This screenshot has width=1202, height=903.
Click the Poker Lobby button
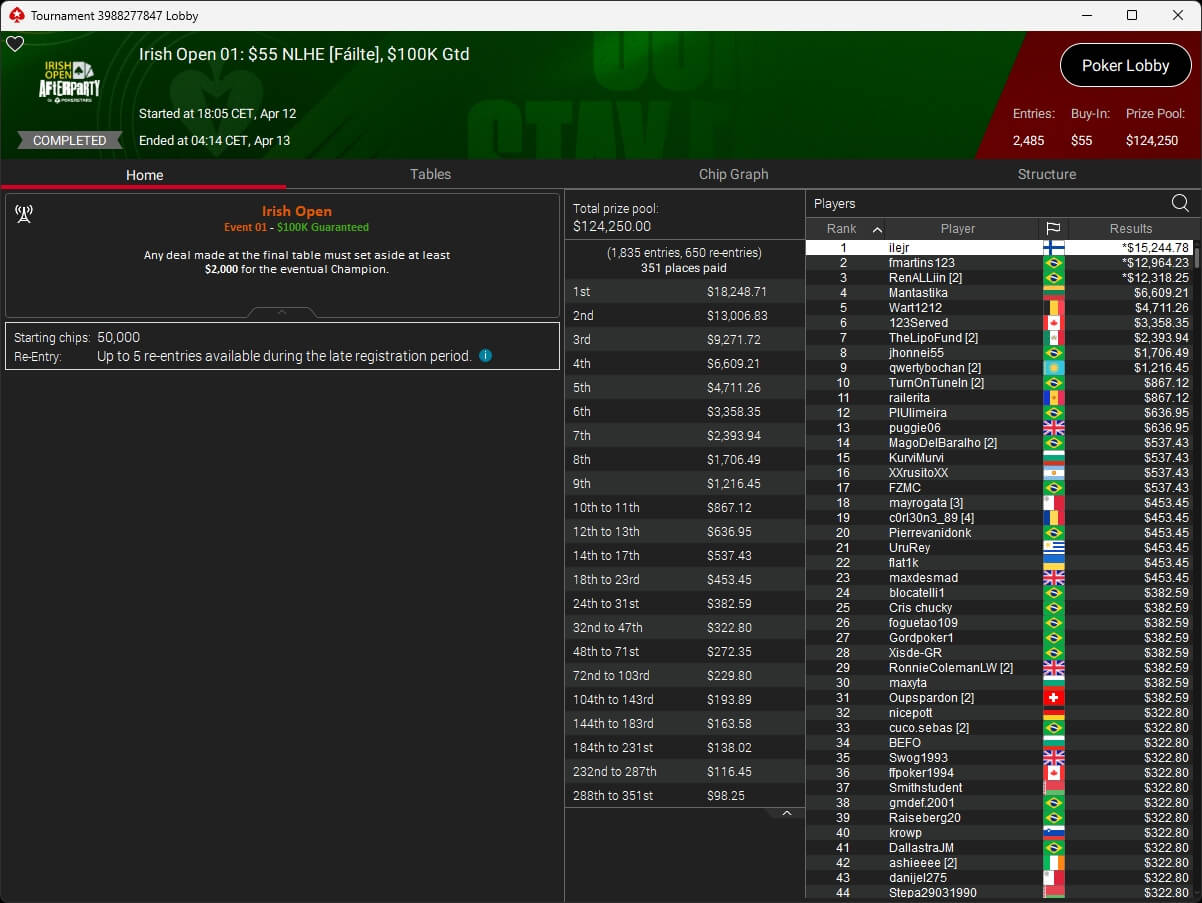tap(1125, 66)
